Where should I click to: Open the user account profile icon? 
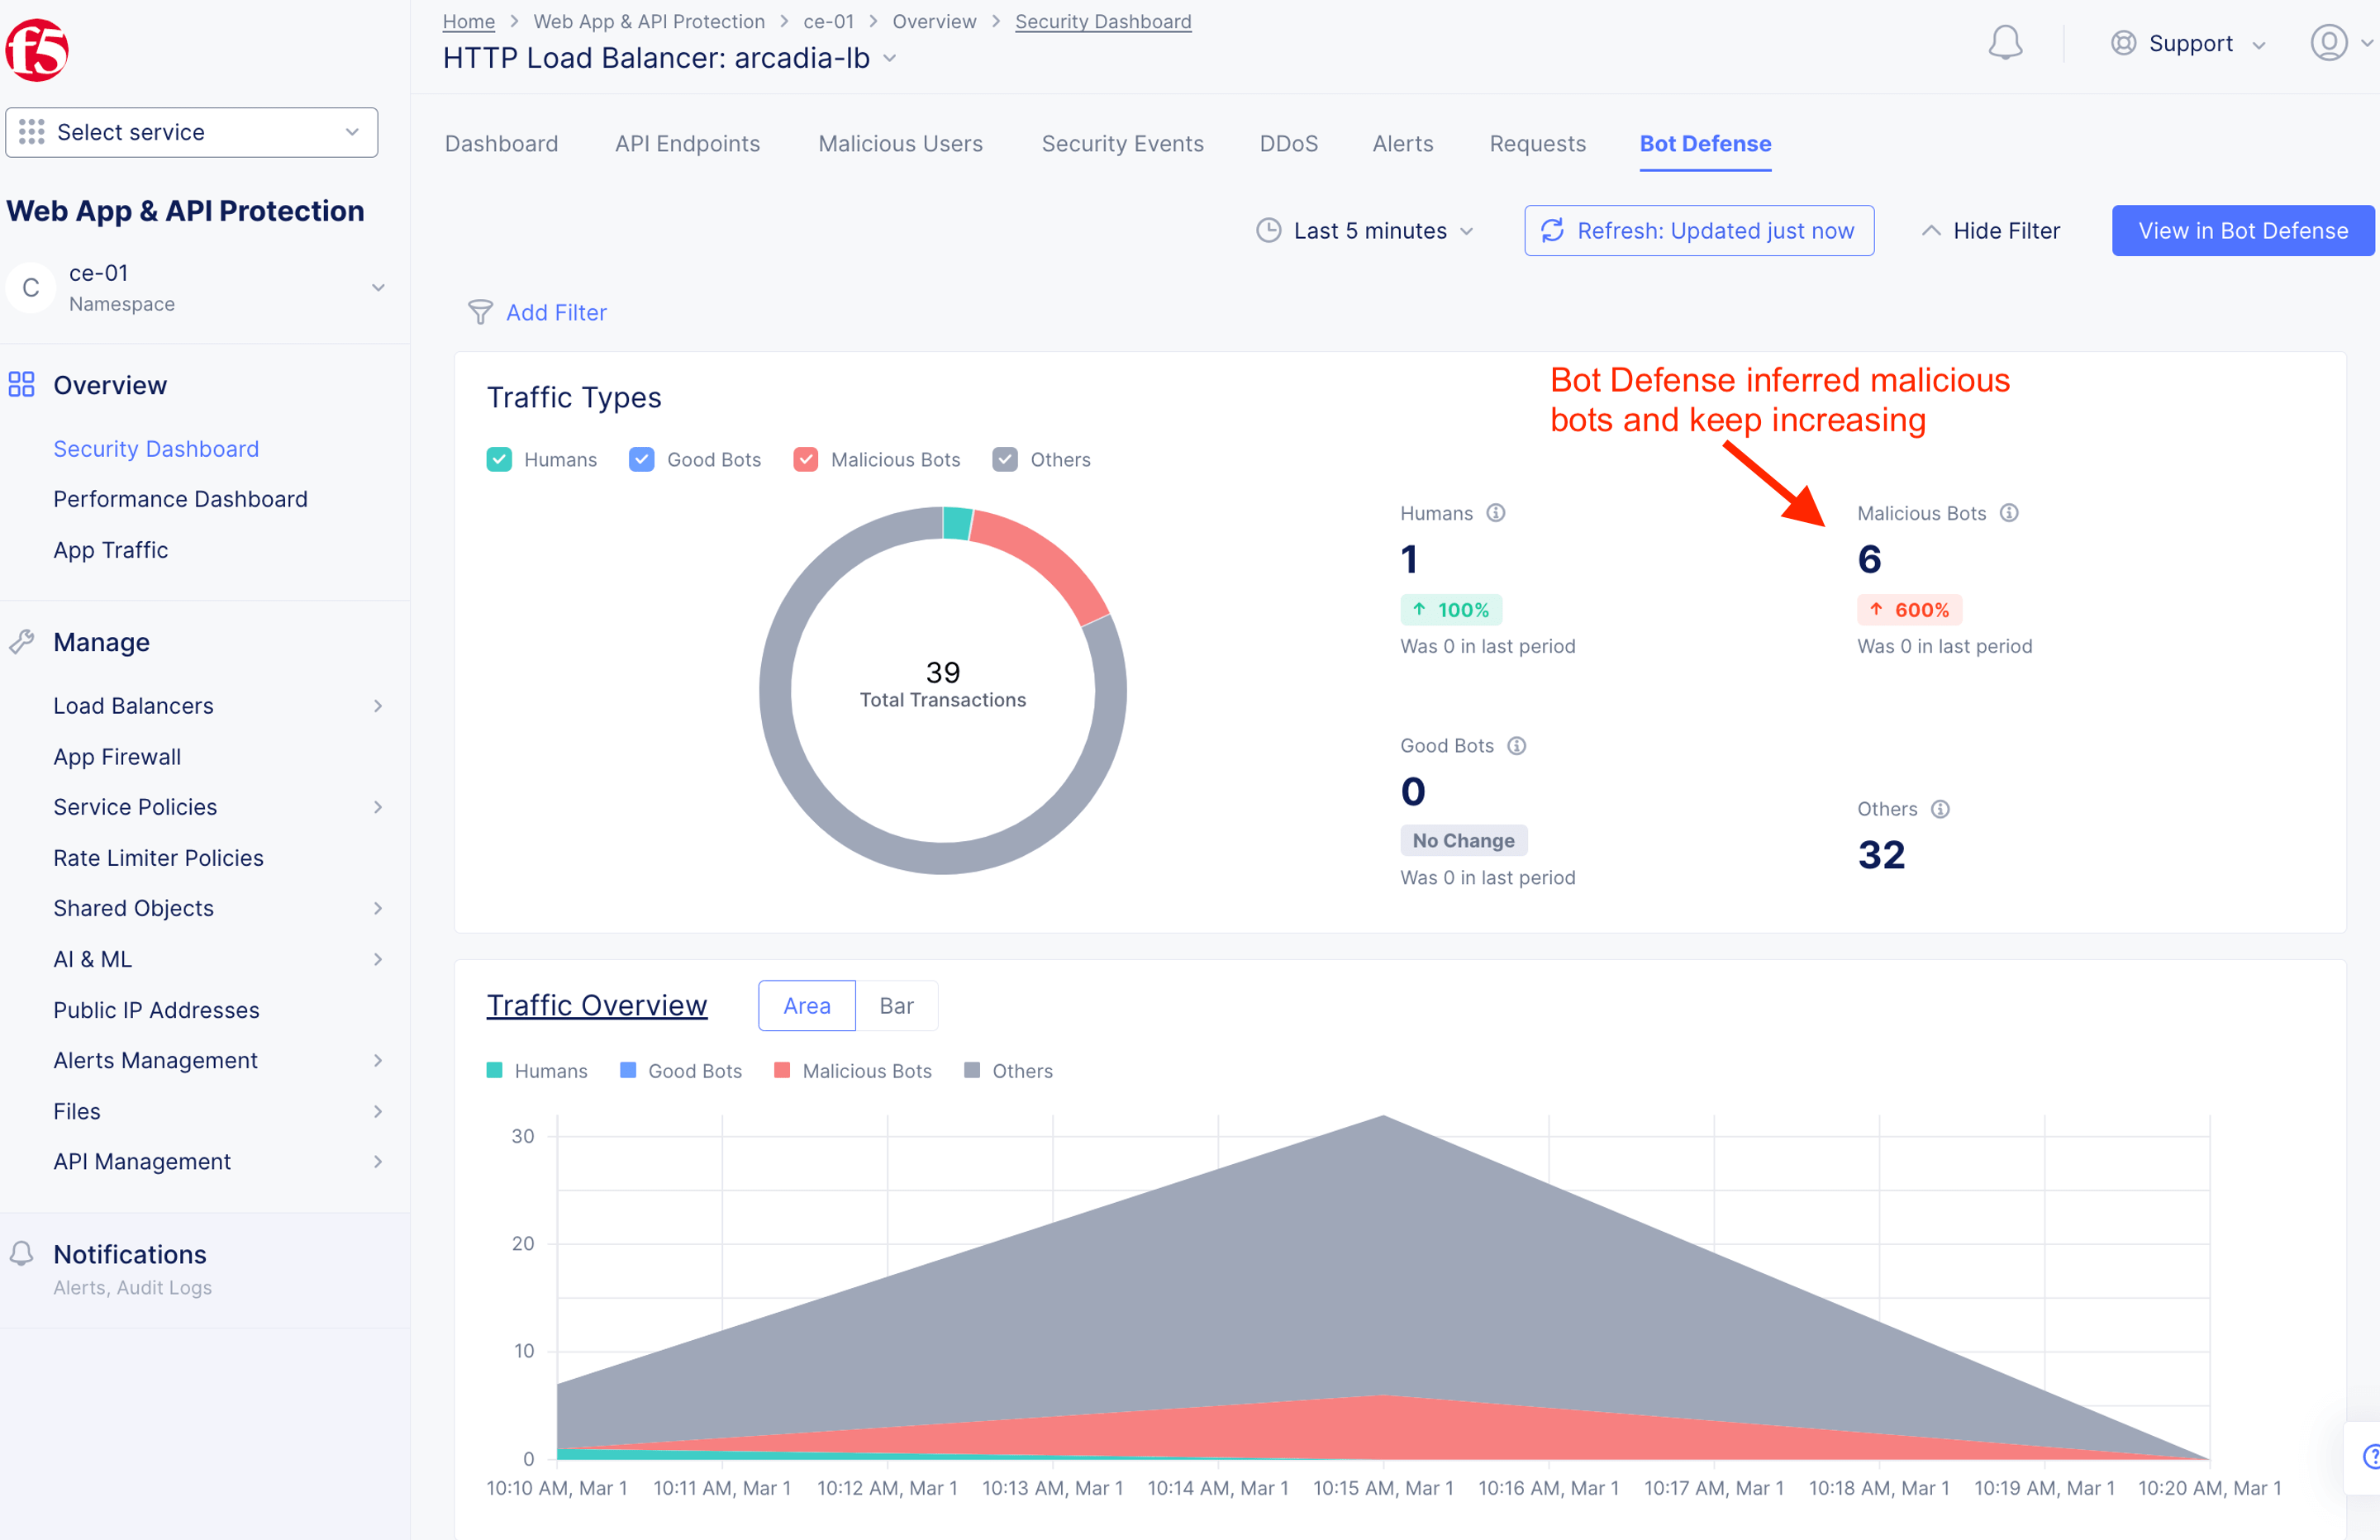click(2328, 43)
